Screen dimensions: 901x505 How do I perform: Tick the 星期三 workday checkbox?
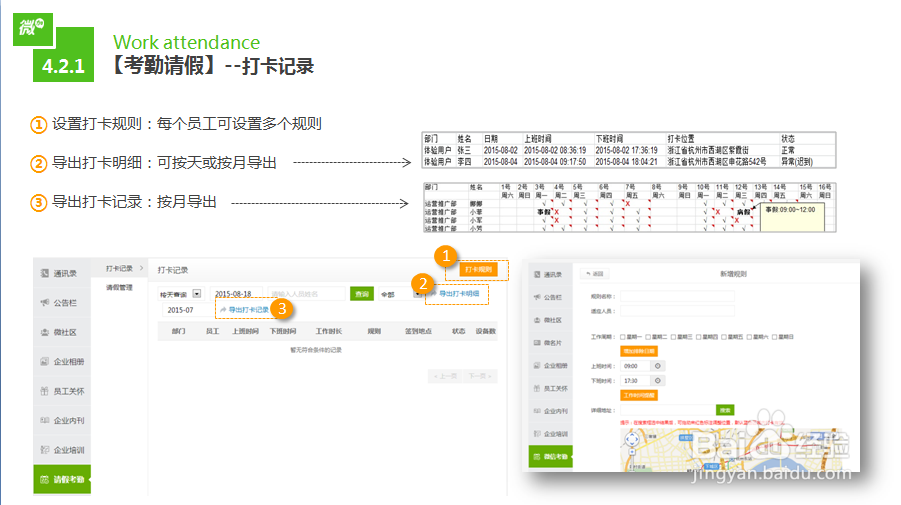[673, 337]
